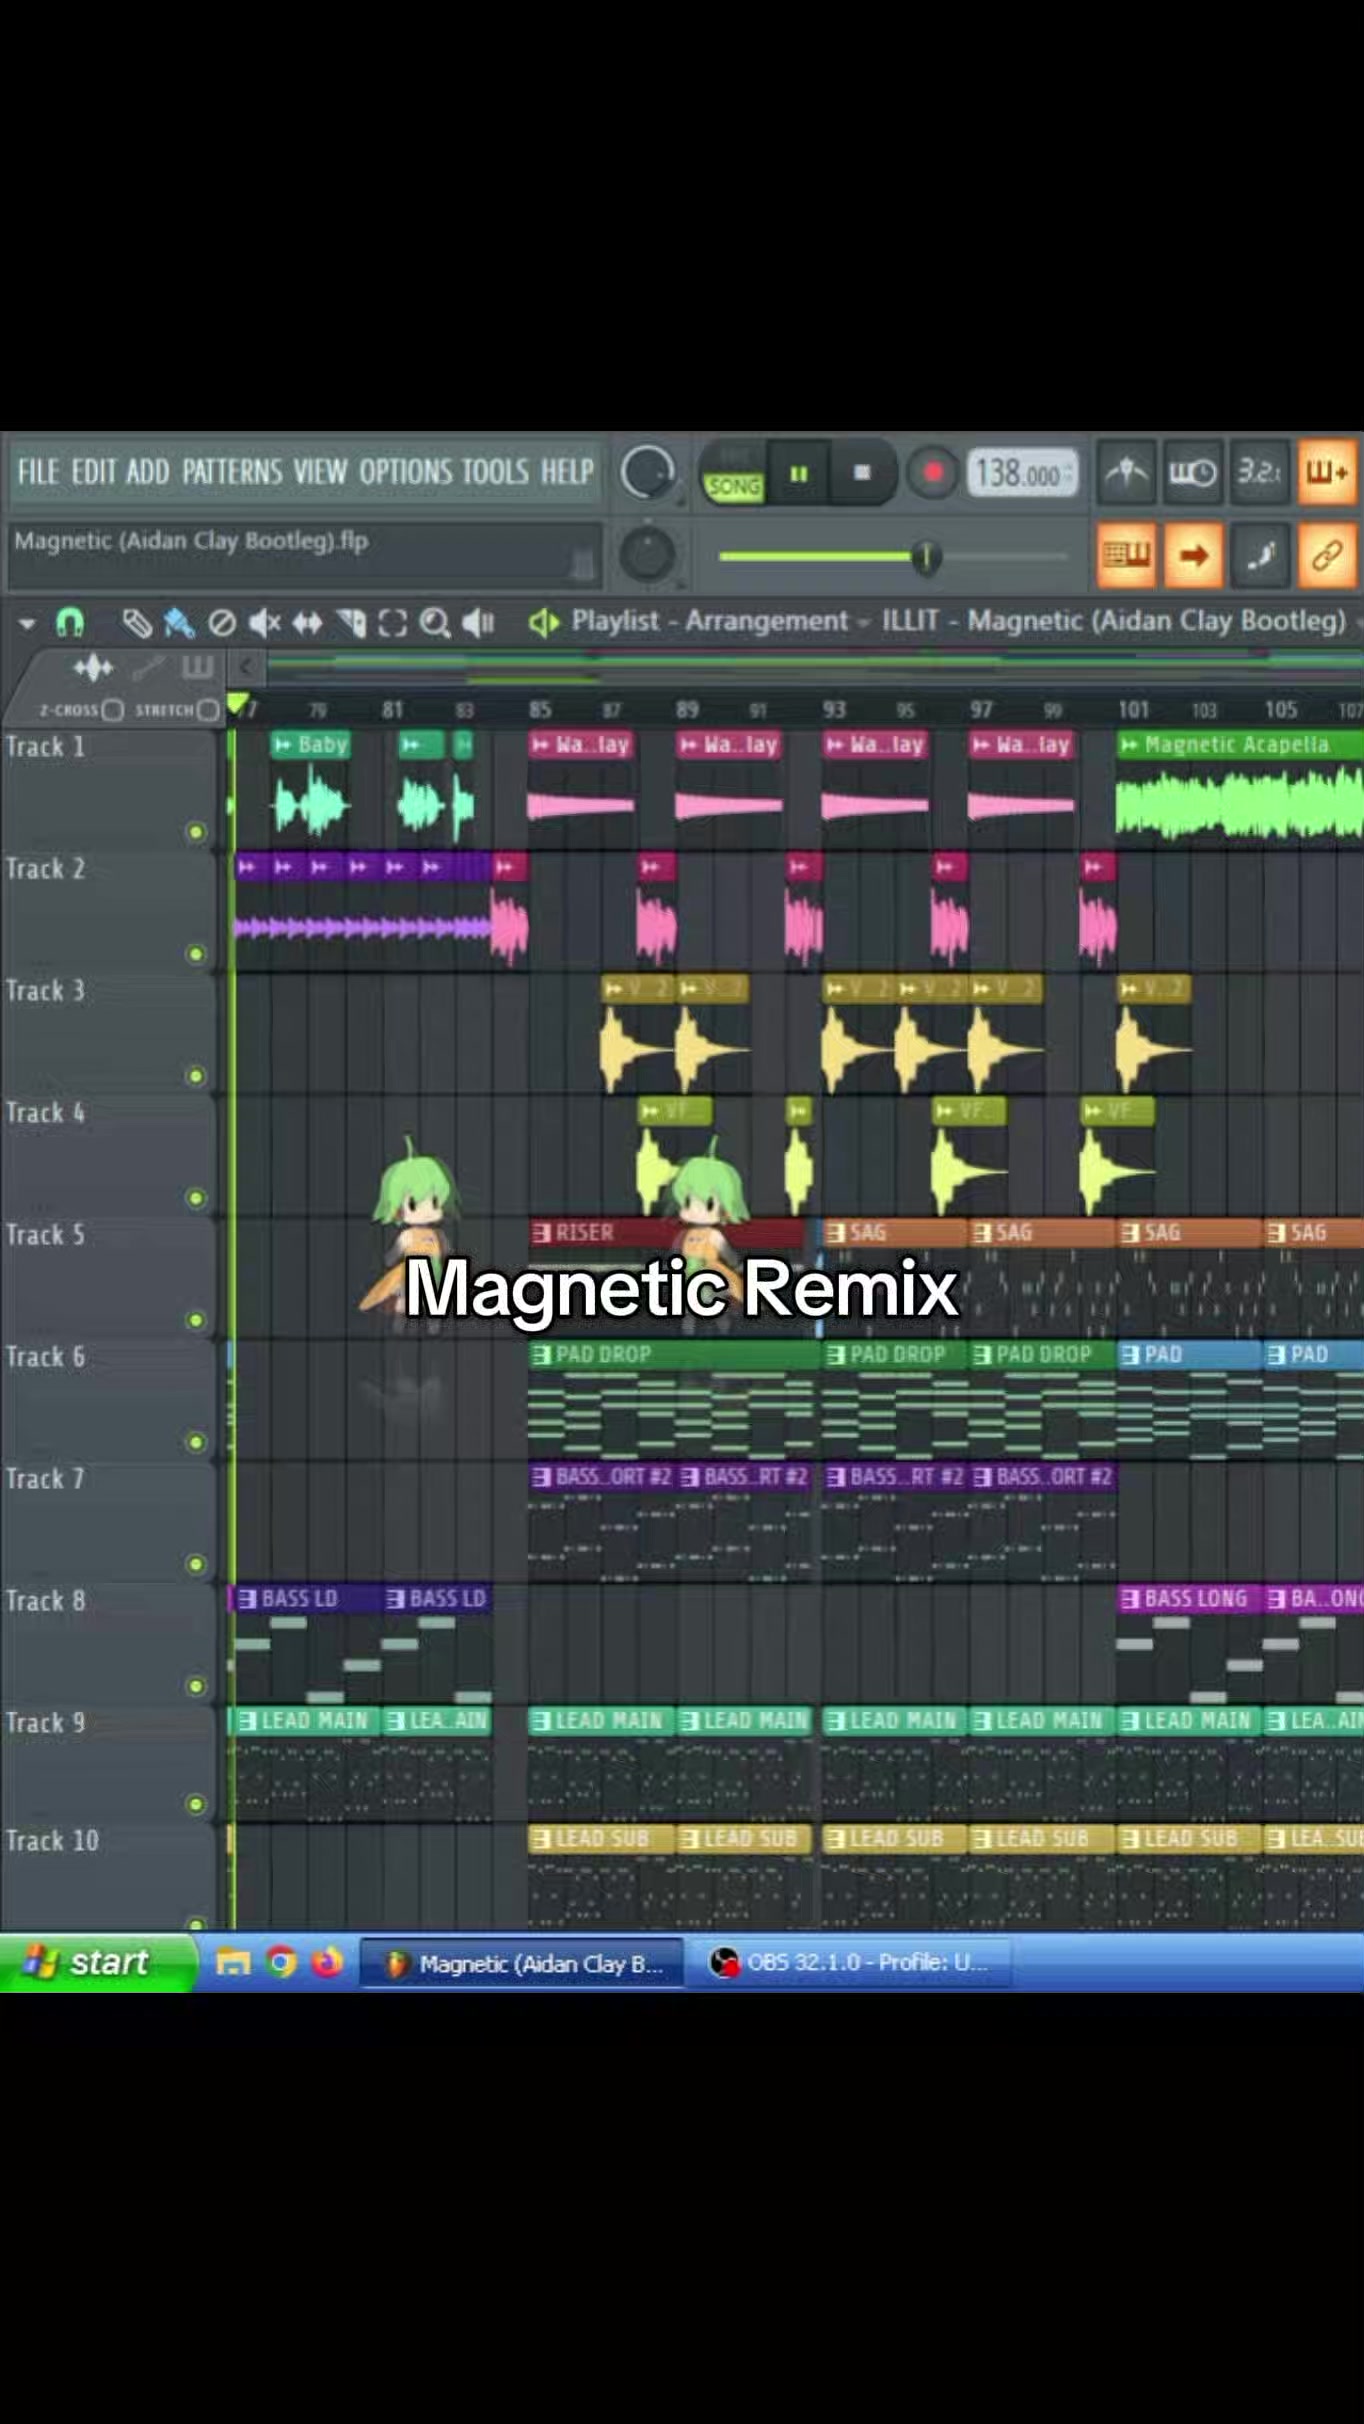
Task: Open the VIEW menu
Action: pyautogui.click(x=320, y=472)
